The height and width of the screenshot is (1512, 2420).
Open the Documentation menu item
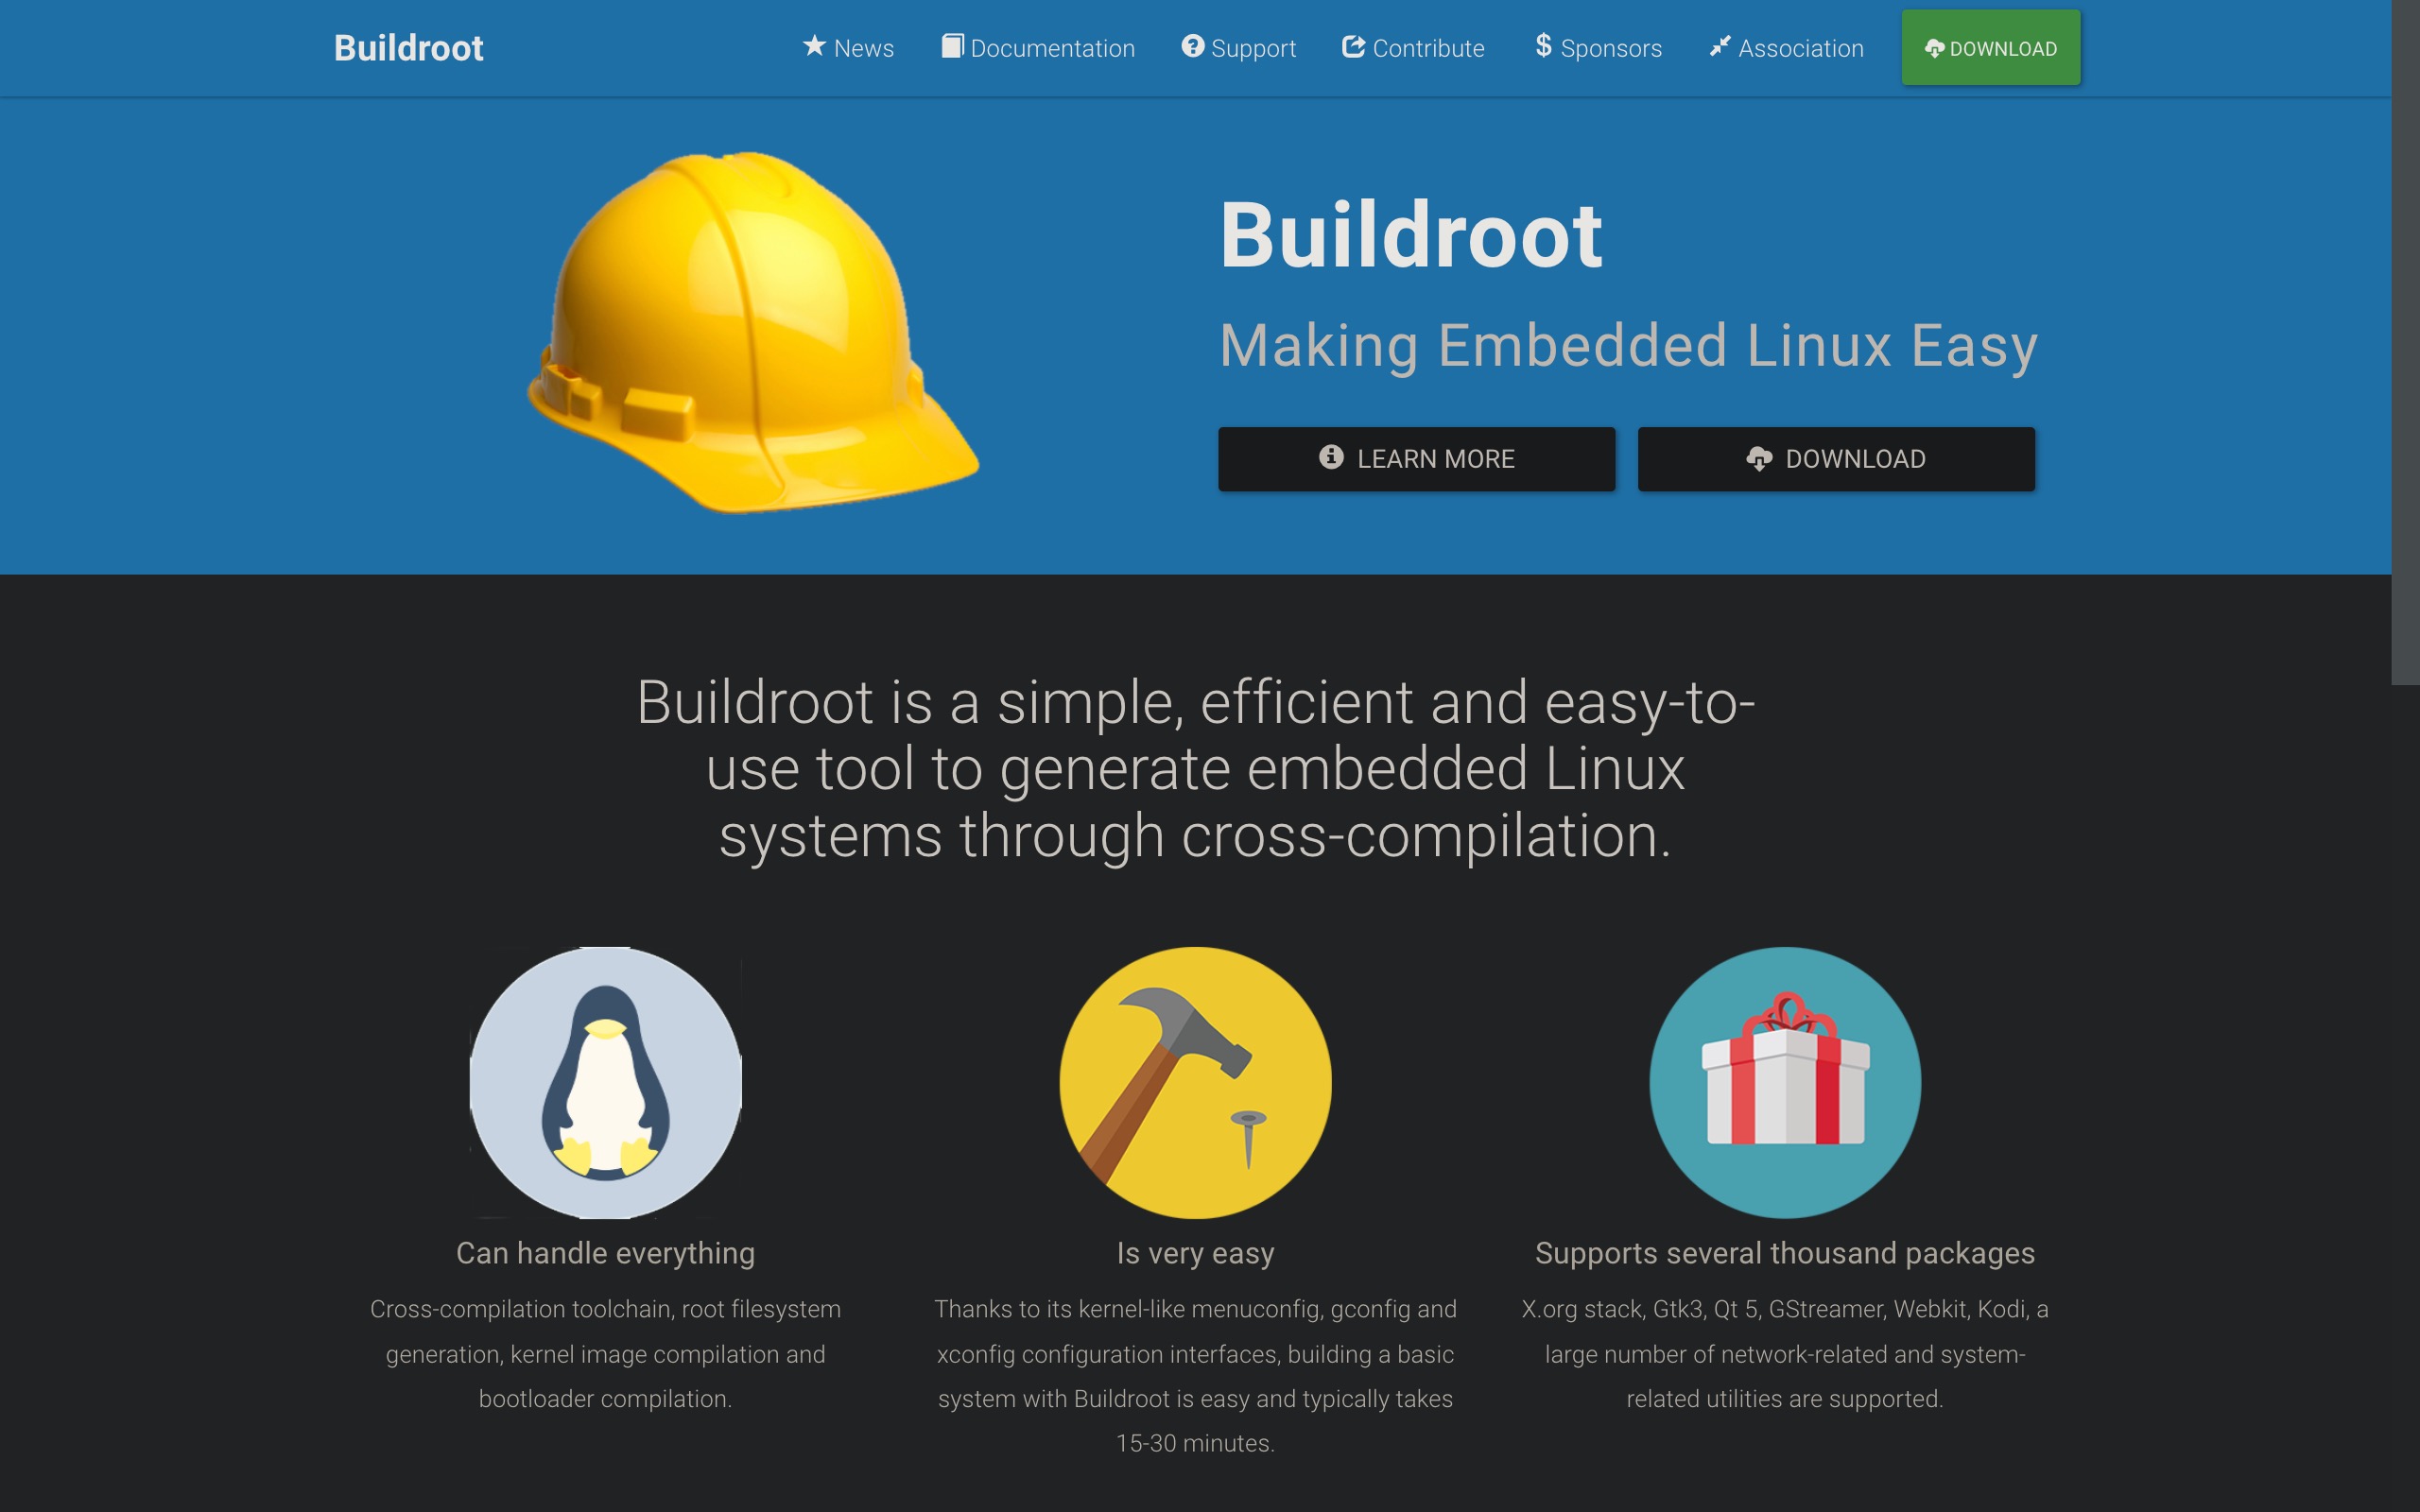[1038, 48]
